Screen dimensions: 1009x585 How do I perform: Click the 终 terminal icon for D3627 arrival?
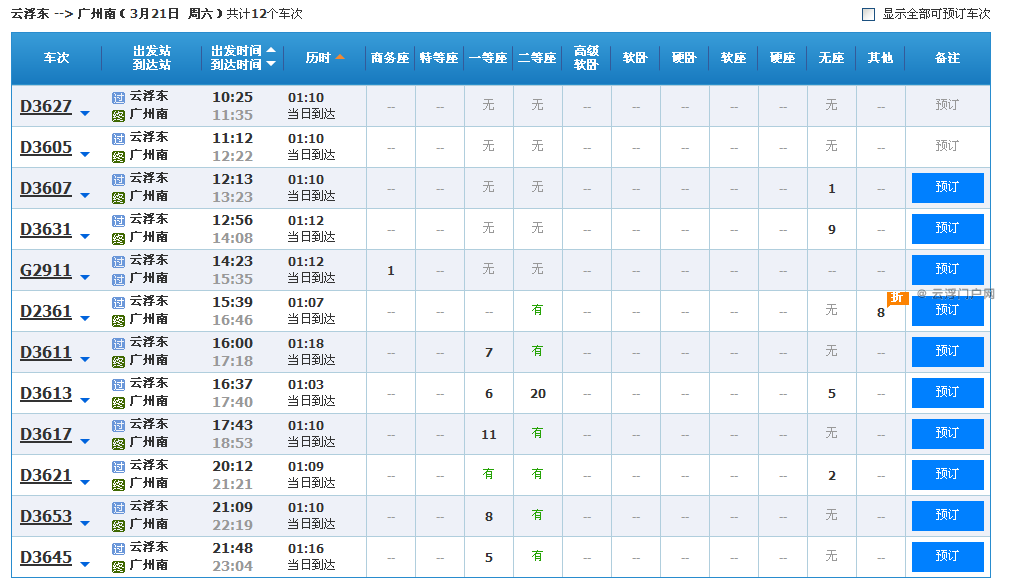click(x=118, y=116)
